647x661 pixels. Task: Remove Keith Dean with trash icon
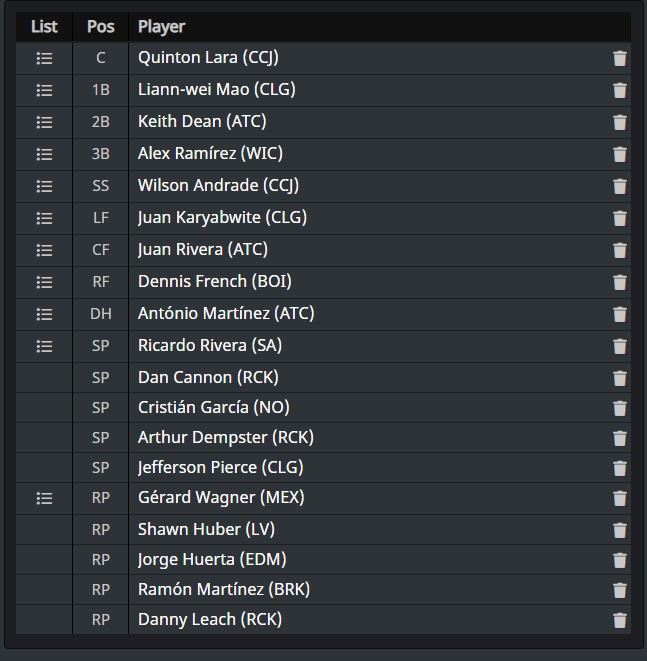click(x=619, y=123)
